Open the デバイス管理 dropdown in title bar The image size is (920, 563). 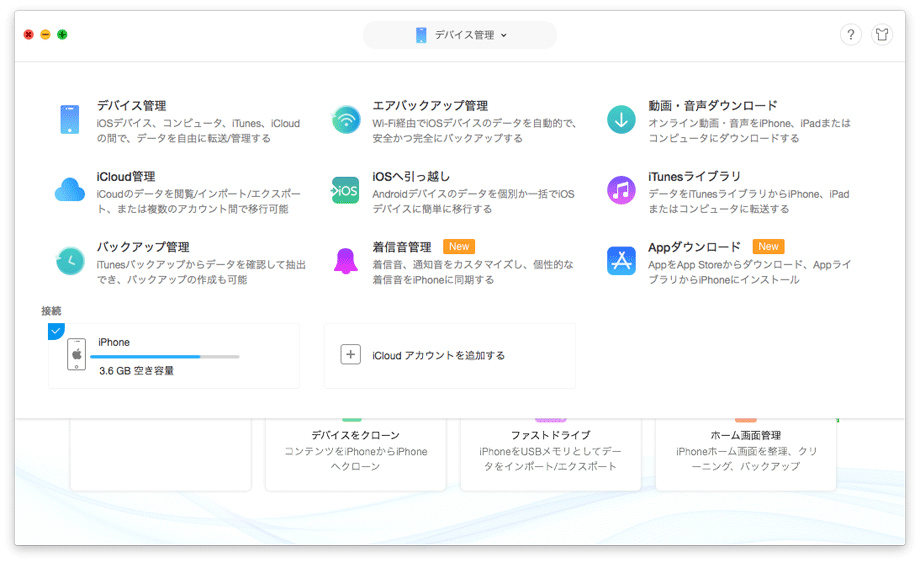tap(460, 35)
